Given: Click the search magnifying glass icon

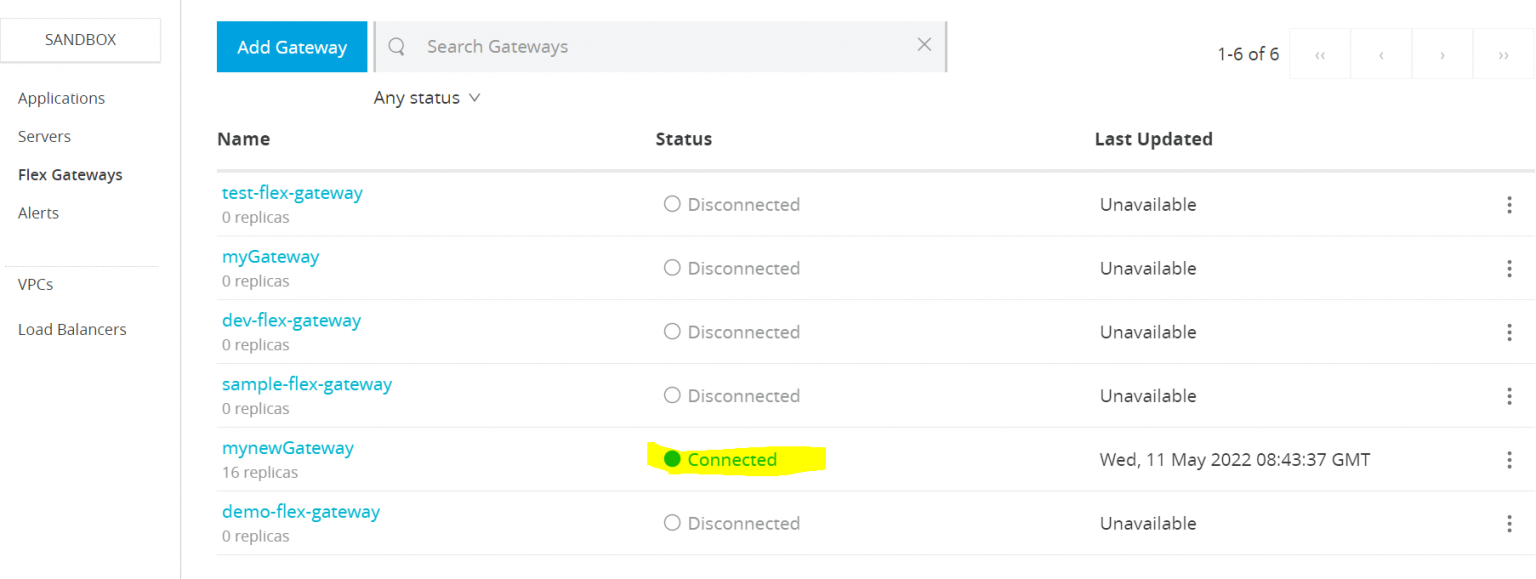Looking at the screenshot, I should point(396,46).
